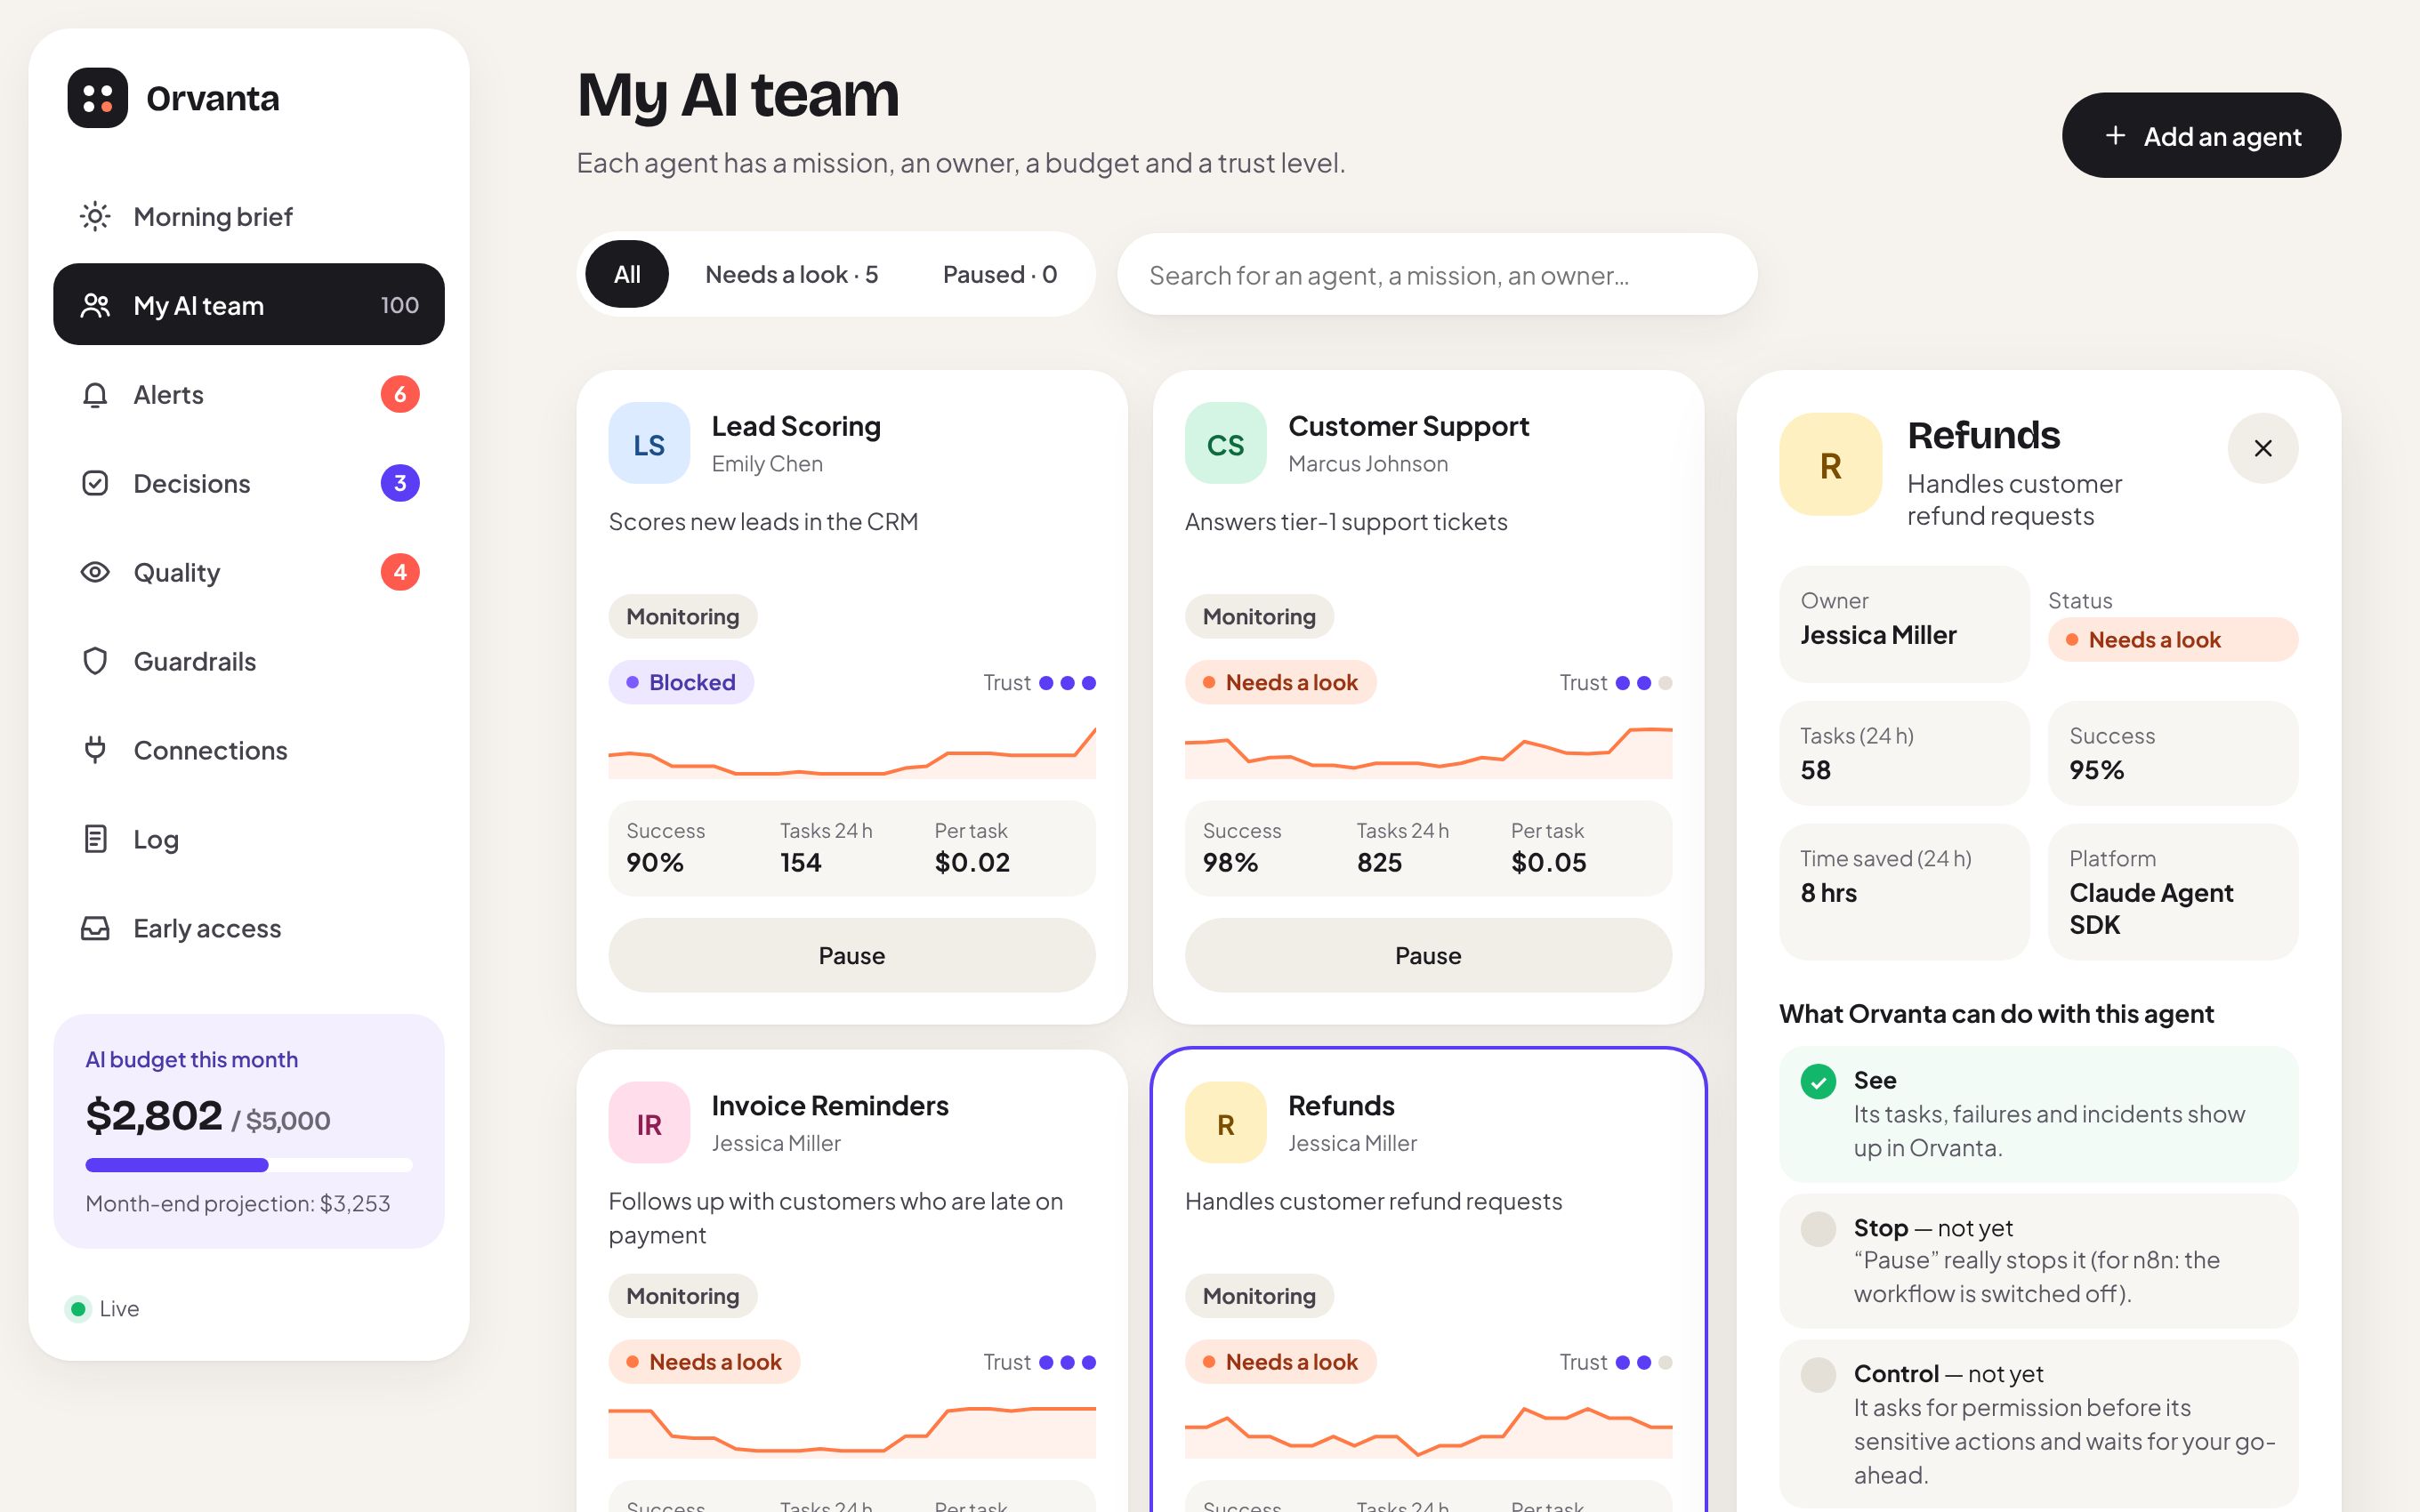2420x1512 pixels.
Task: Click Monitoring tag on Invoice Reminders card
Action: (x=683, y=1295)
